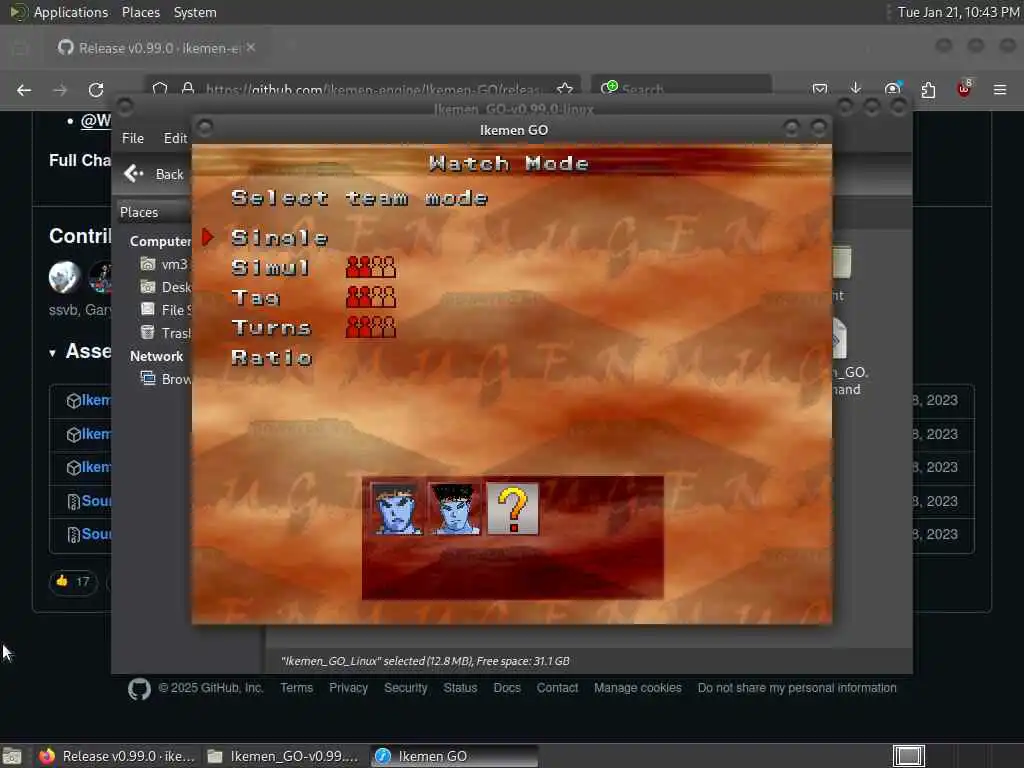Click GitHub logo in footer
The image size is (1024, 768).
click(139, 689)
